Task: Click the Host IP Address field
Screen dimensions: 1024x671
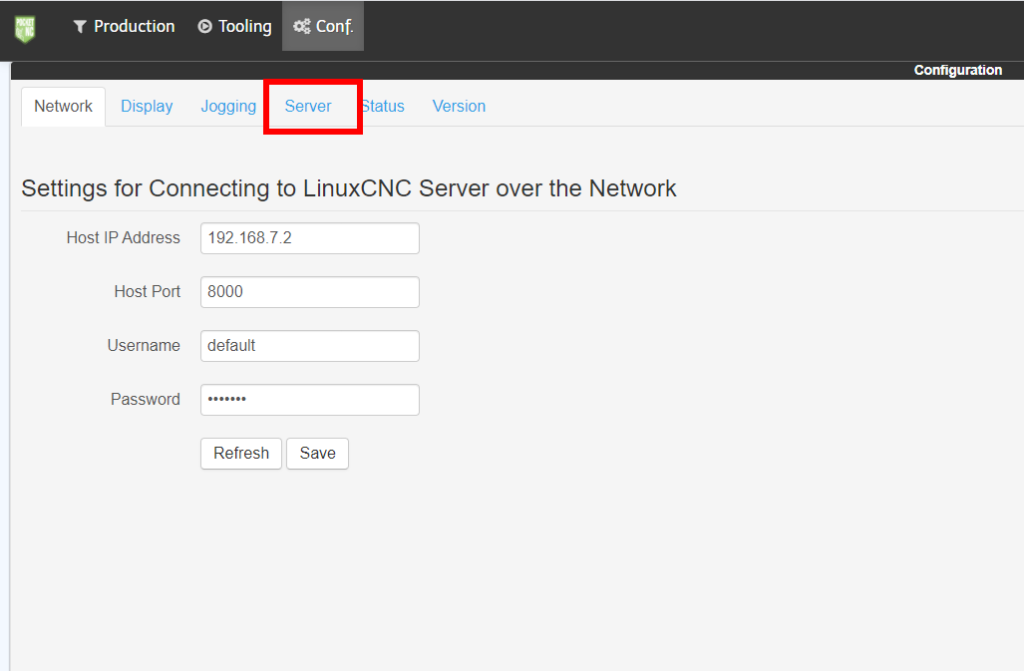Action: [309, 238]
